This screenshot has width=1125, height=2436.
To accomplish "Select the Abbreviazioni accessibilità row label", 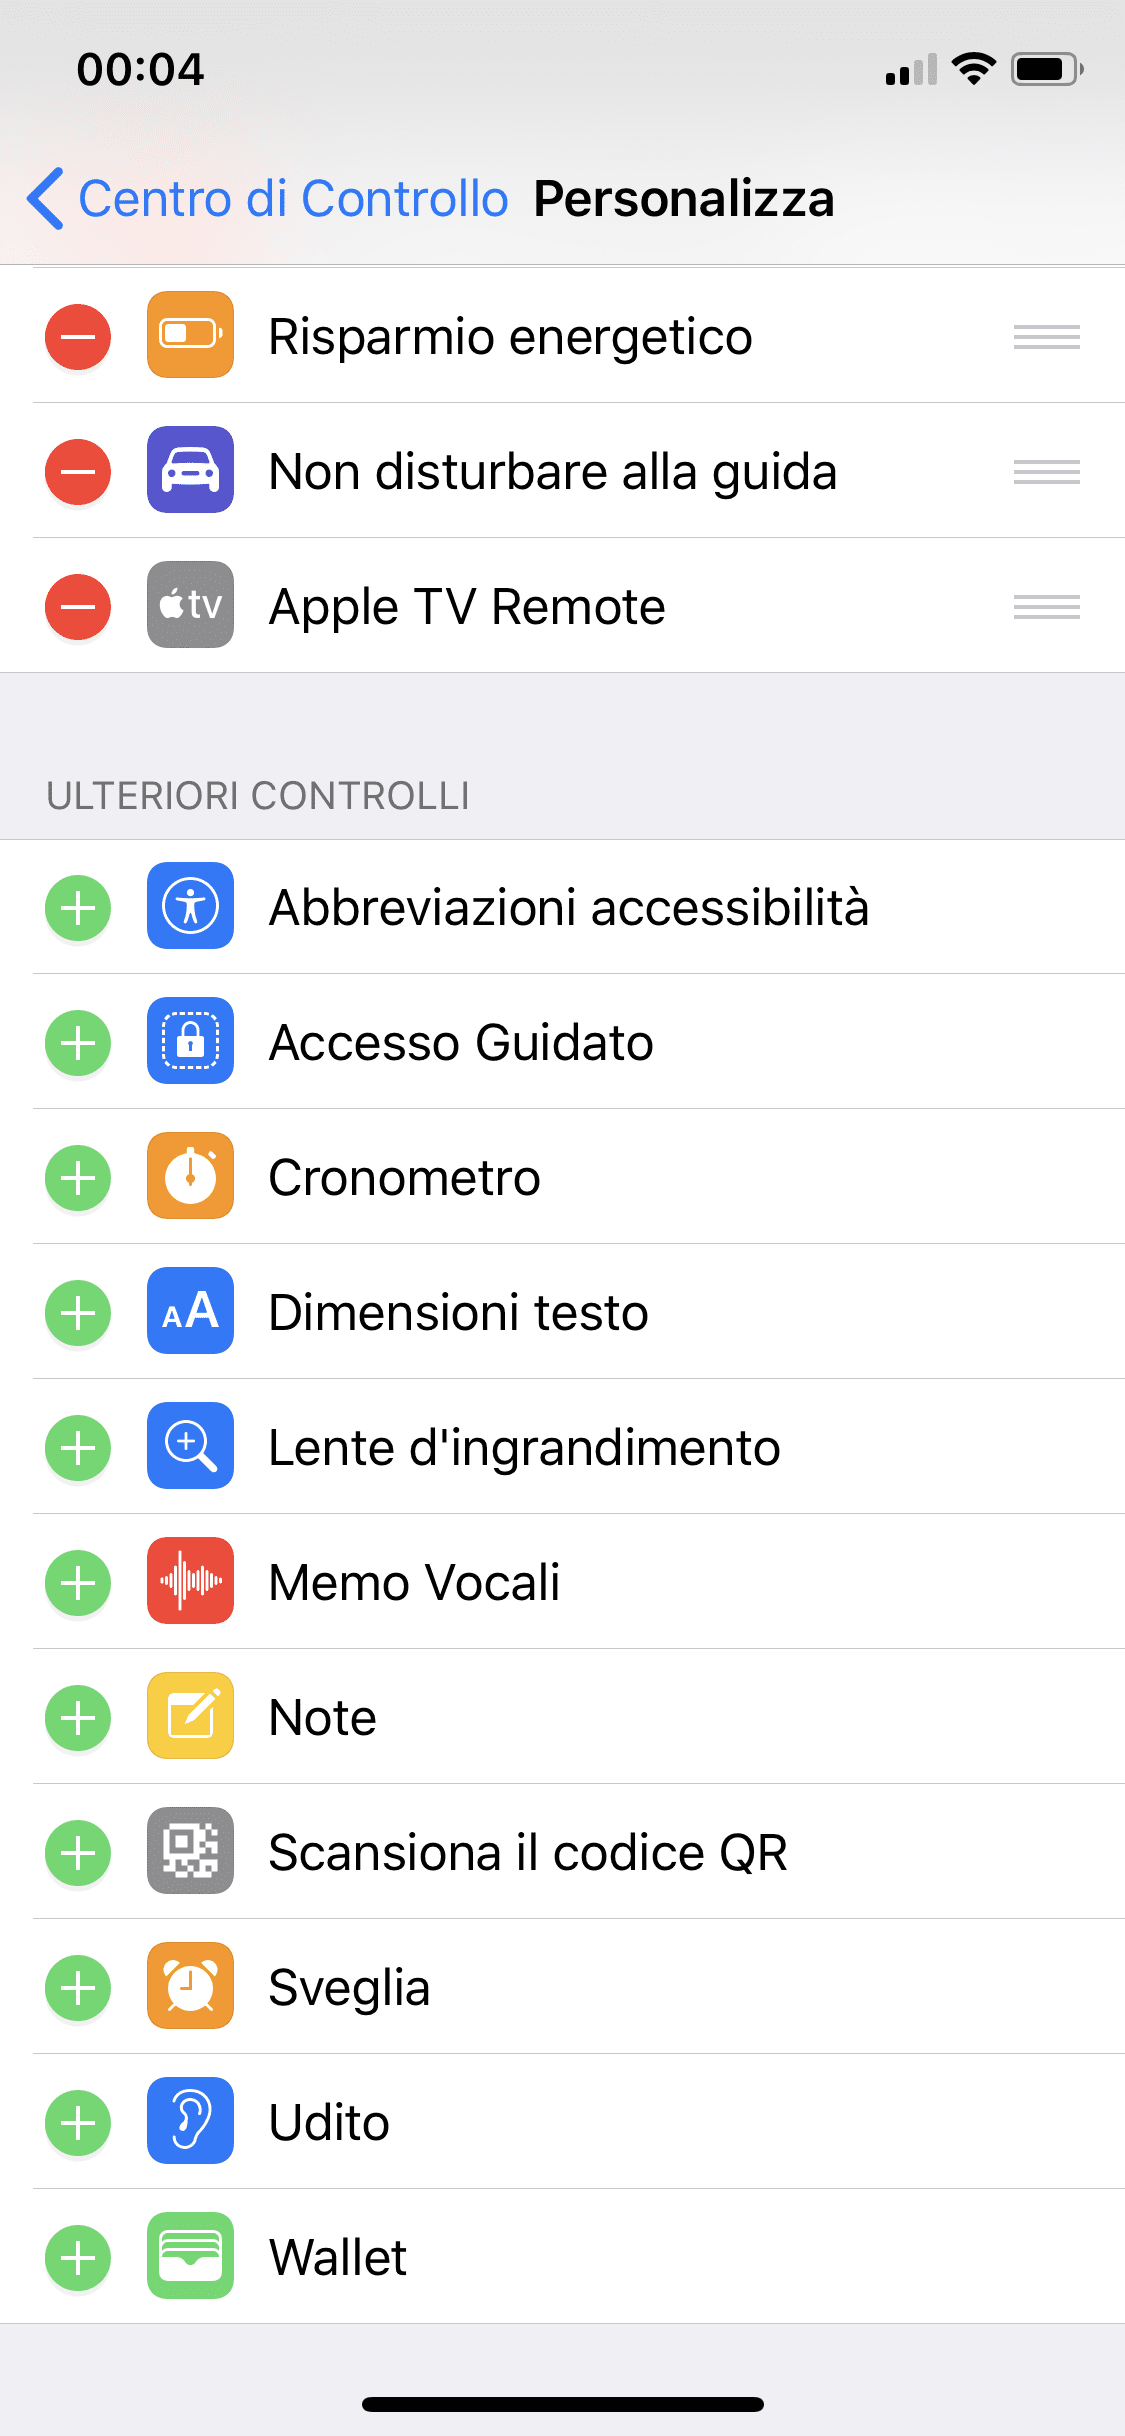I will coord(568,908).
